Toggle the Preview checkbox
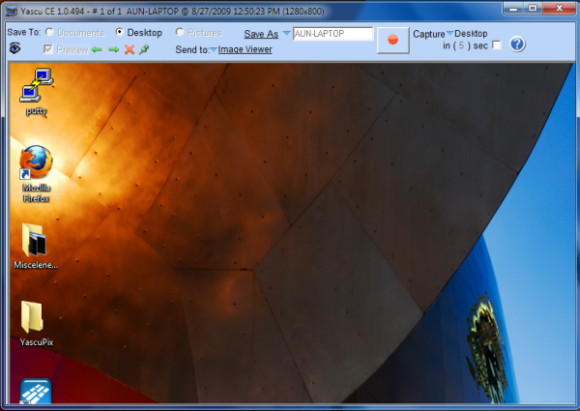The width and height of the screenshot is (580, 411). click(x=48, y=49)
